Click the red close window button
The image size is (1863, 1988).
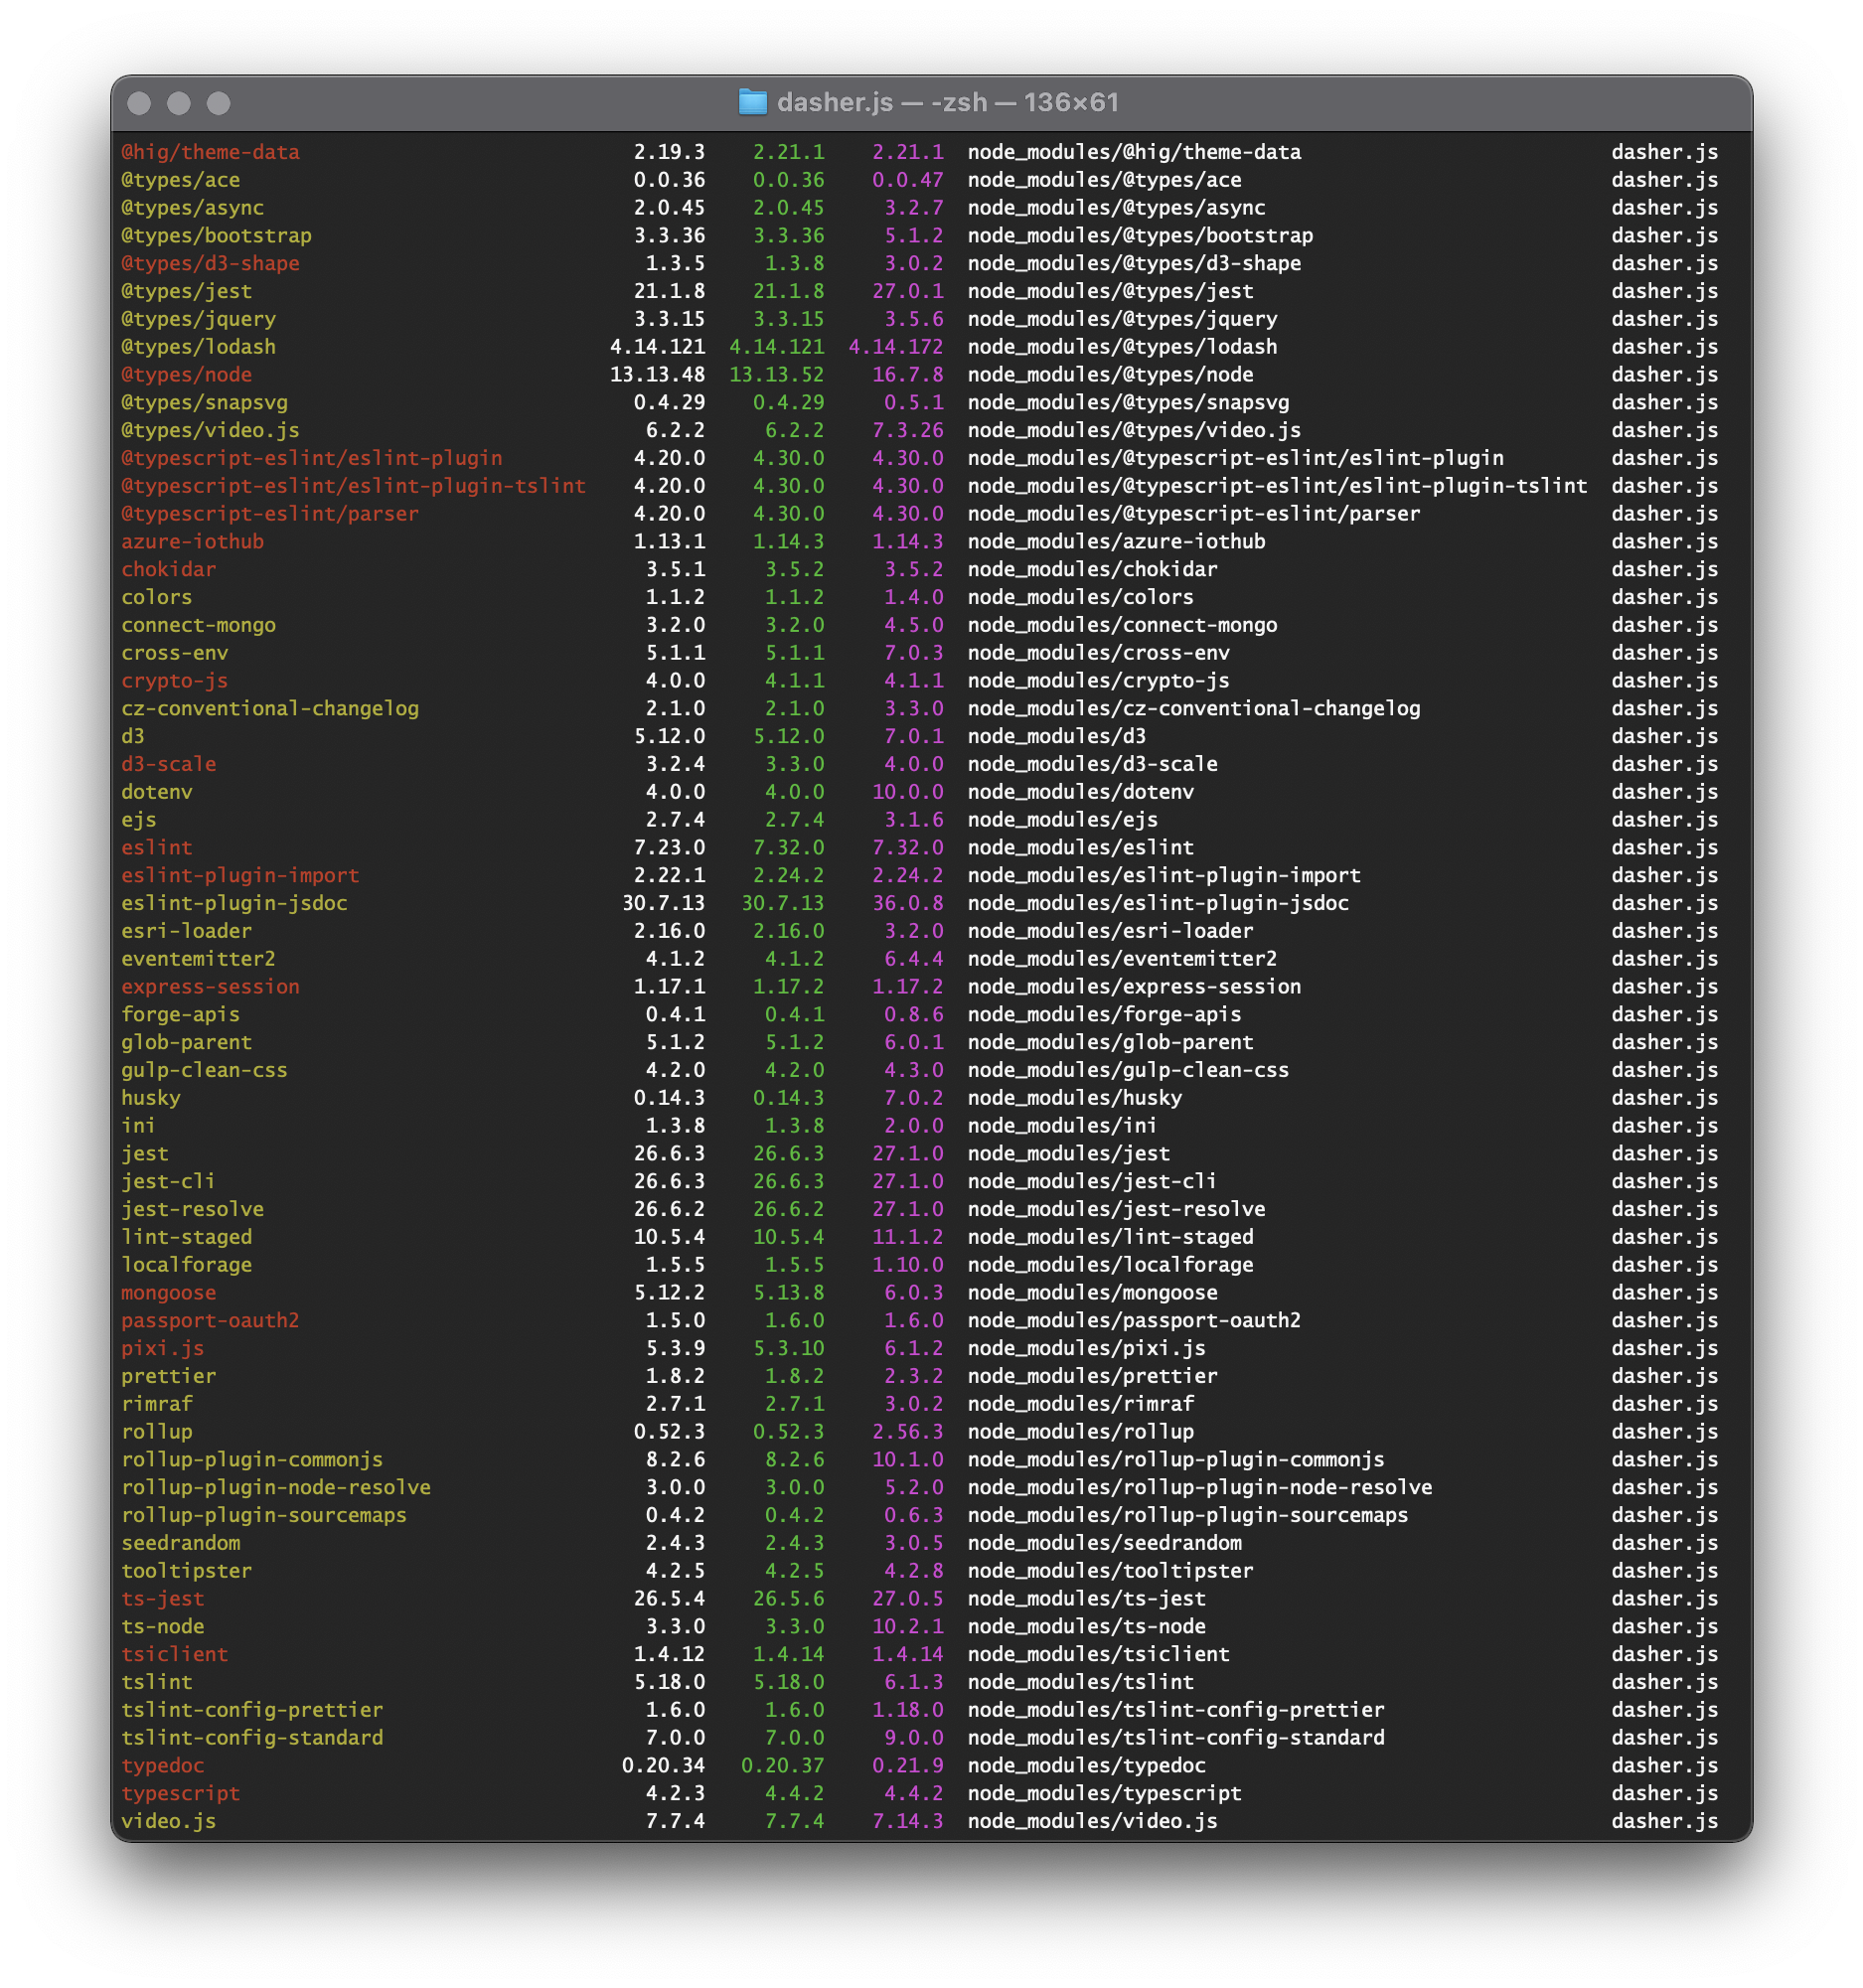[x=140, y=103]
